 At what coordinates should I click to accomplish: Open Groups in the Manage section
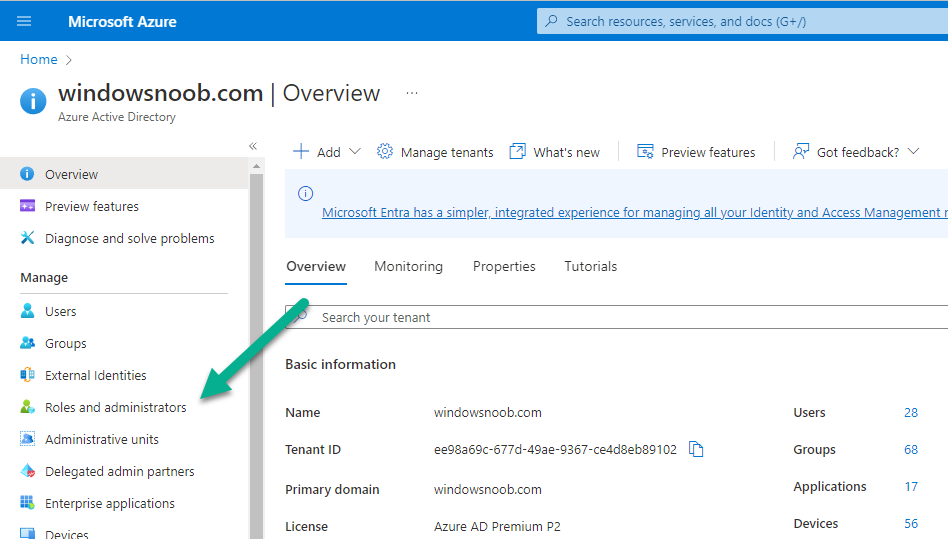click(65, 343)
